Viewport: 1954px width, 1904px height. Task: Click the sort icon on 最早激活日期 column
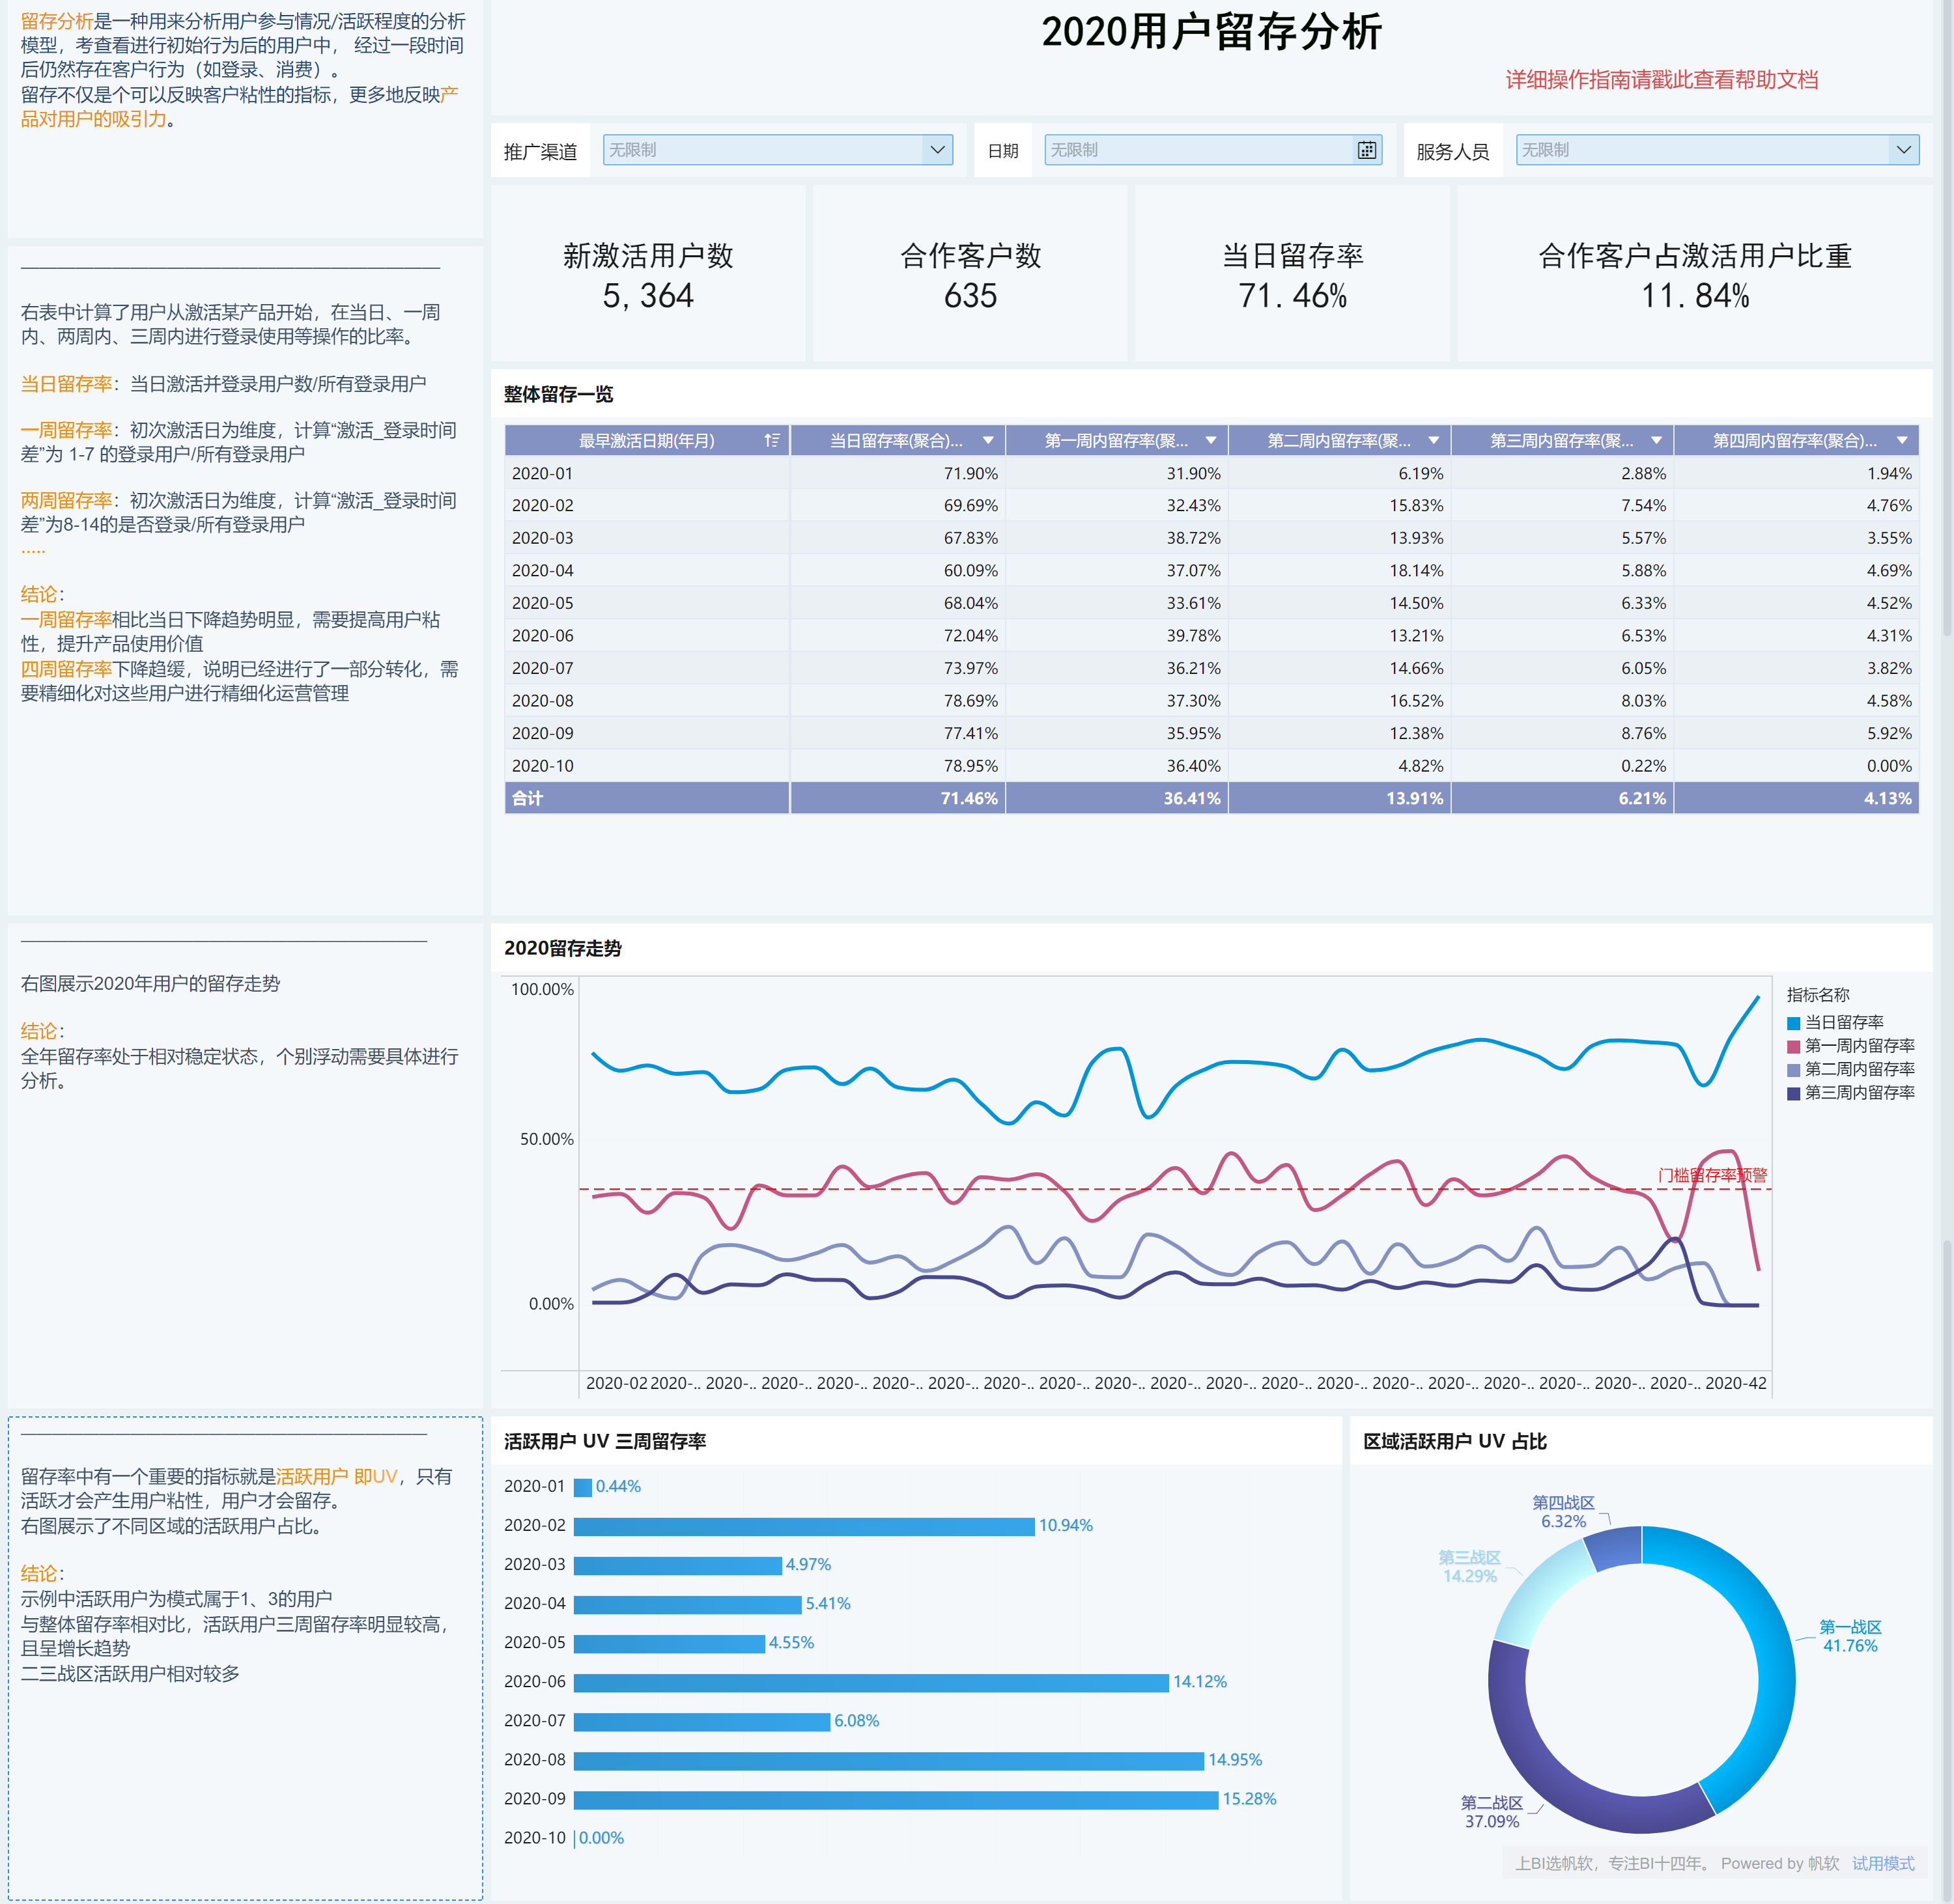pos(771,441)
